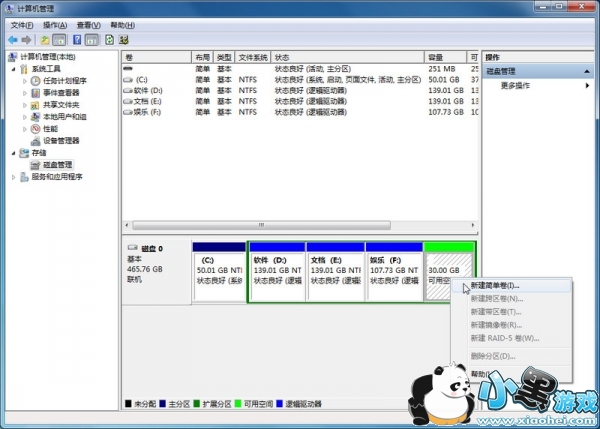
Task: Collapse the 存储 tree node
Action: 14,153
